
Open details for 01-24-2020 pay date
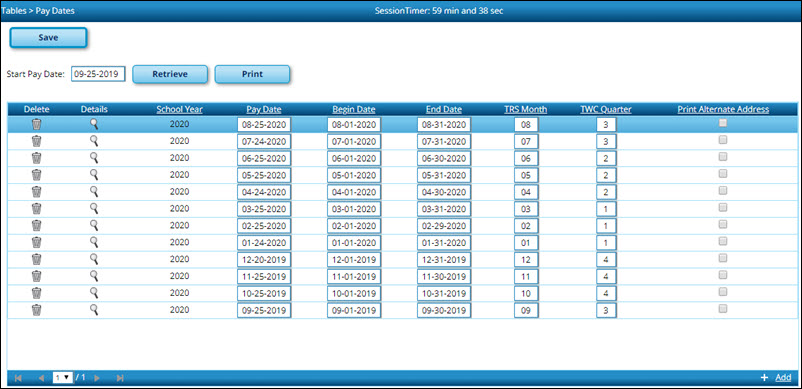[x=94, y=242]
